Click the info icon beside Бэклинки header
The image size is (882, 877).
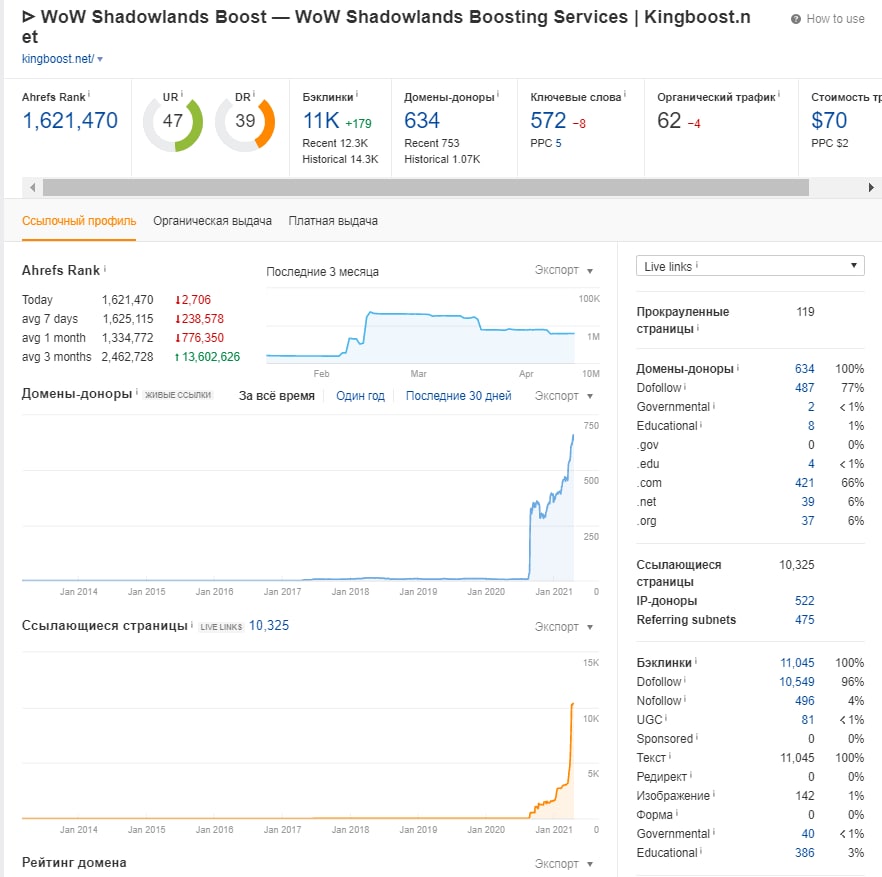357,95
